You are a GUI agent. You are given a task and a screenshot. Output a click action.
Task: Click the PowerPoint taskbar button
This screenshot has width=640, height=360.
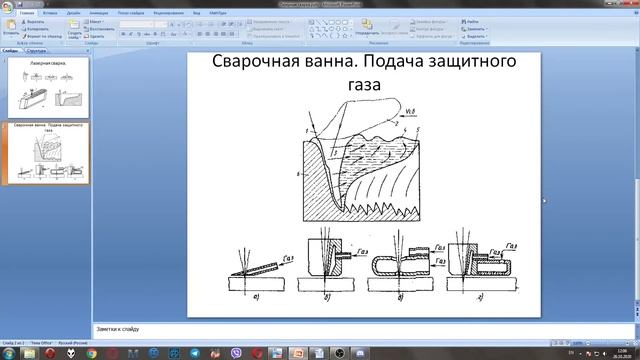pos(298,353)
